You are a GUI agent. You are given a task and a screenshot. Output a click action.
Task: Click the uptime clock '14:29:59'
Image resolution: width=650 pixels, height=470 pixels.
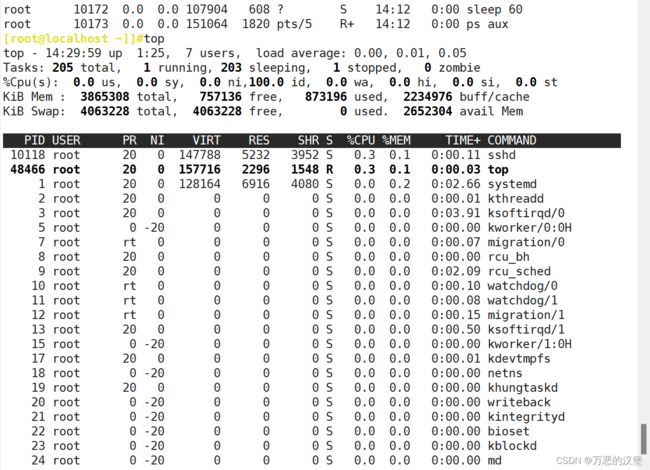(73, 53)
